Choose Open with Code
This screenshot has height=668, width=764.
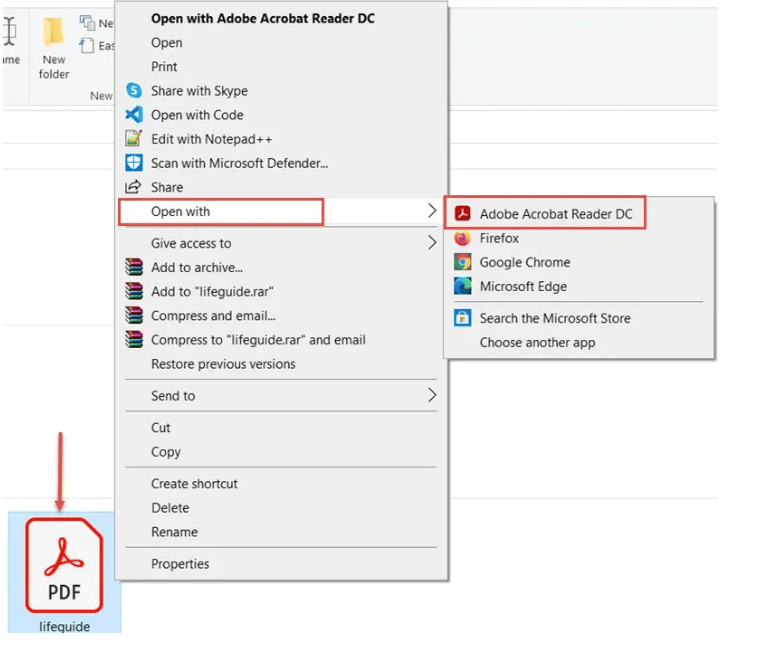click(x=281, y=115)
